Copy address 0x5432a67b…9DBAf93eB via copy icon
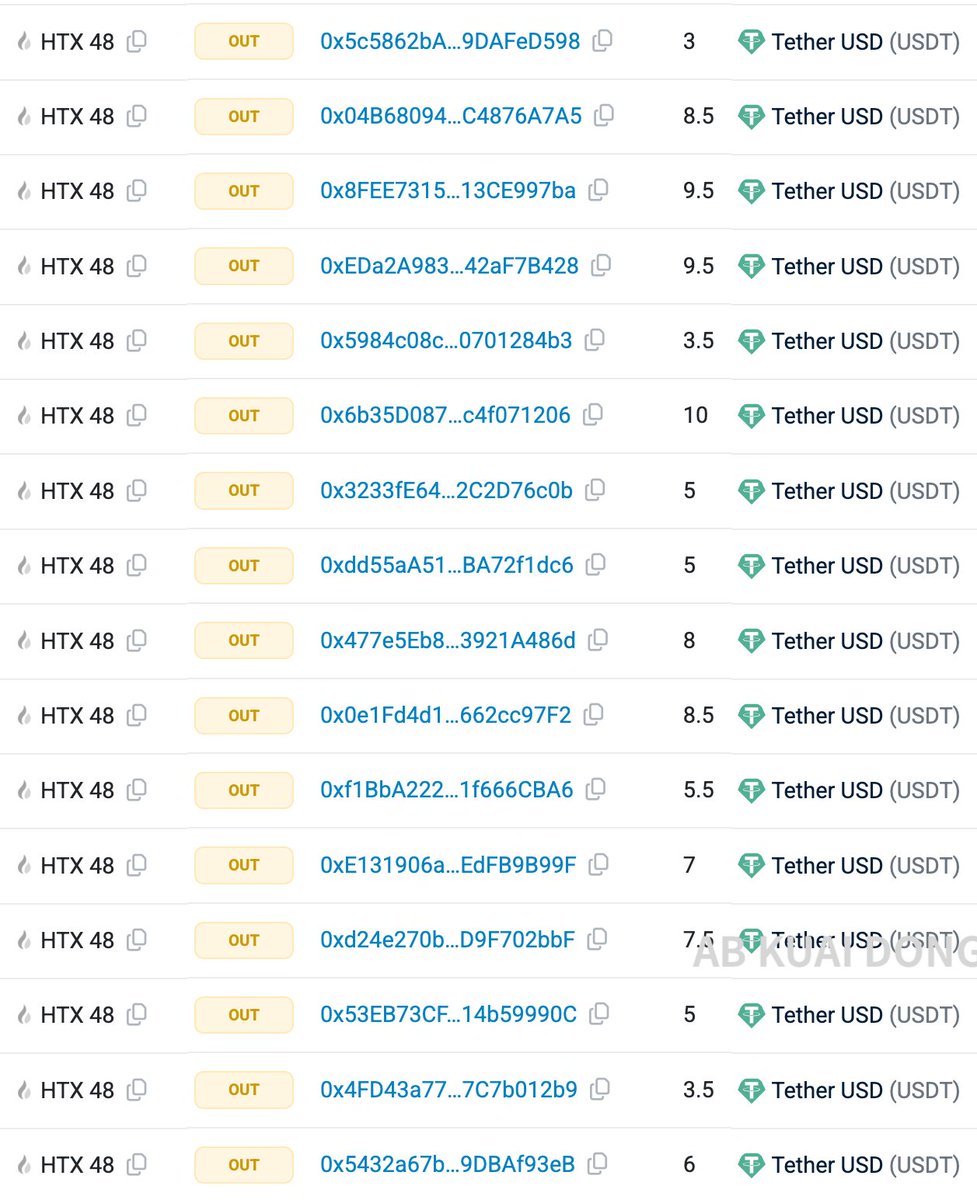Image resolution: width=977 pixels, height=1200 pixels. tap(597, 1164)
